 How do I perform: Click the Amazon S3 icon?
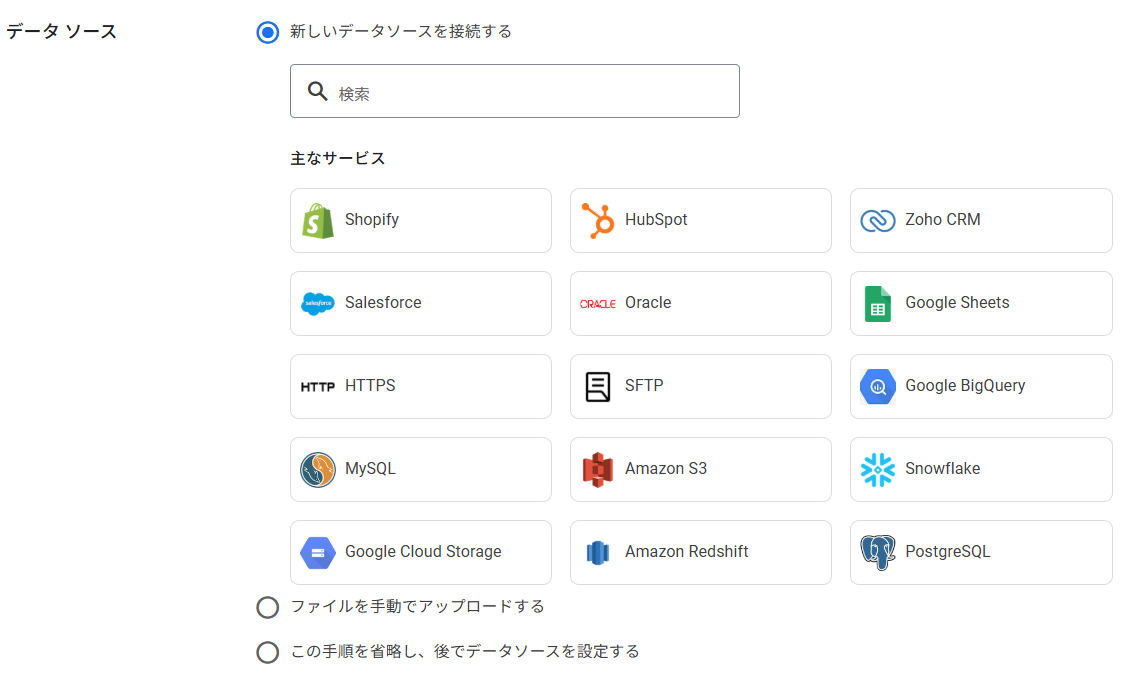598,469
